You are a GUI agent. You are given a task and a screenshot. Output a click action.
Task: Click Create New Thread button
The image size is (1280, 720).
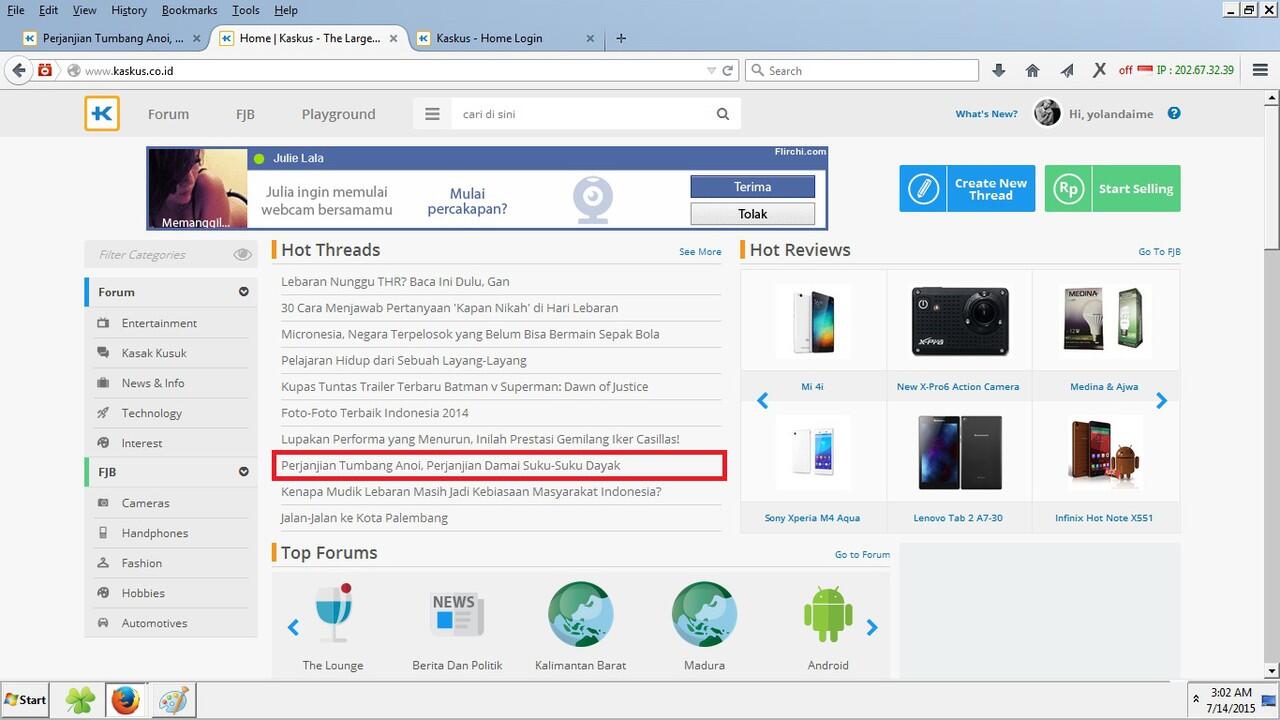point(967,188)
